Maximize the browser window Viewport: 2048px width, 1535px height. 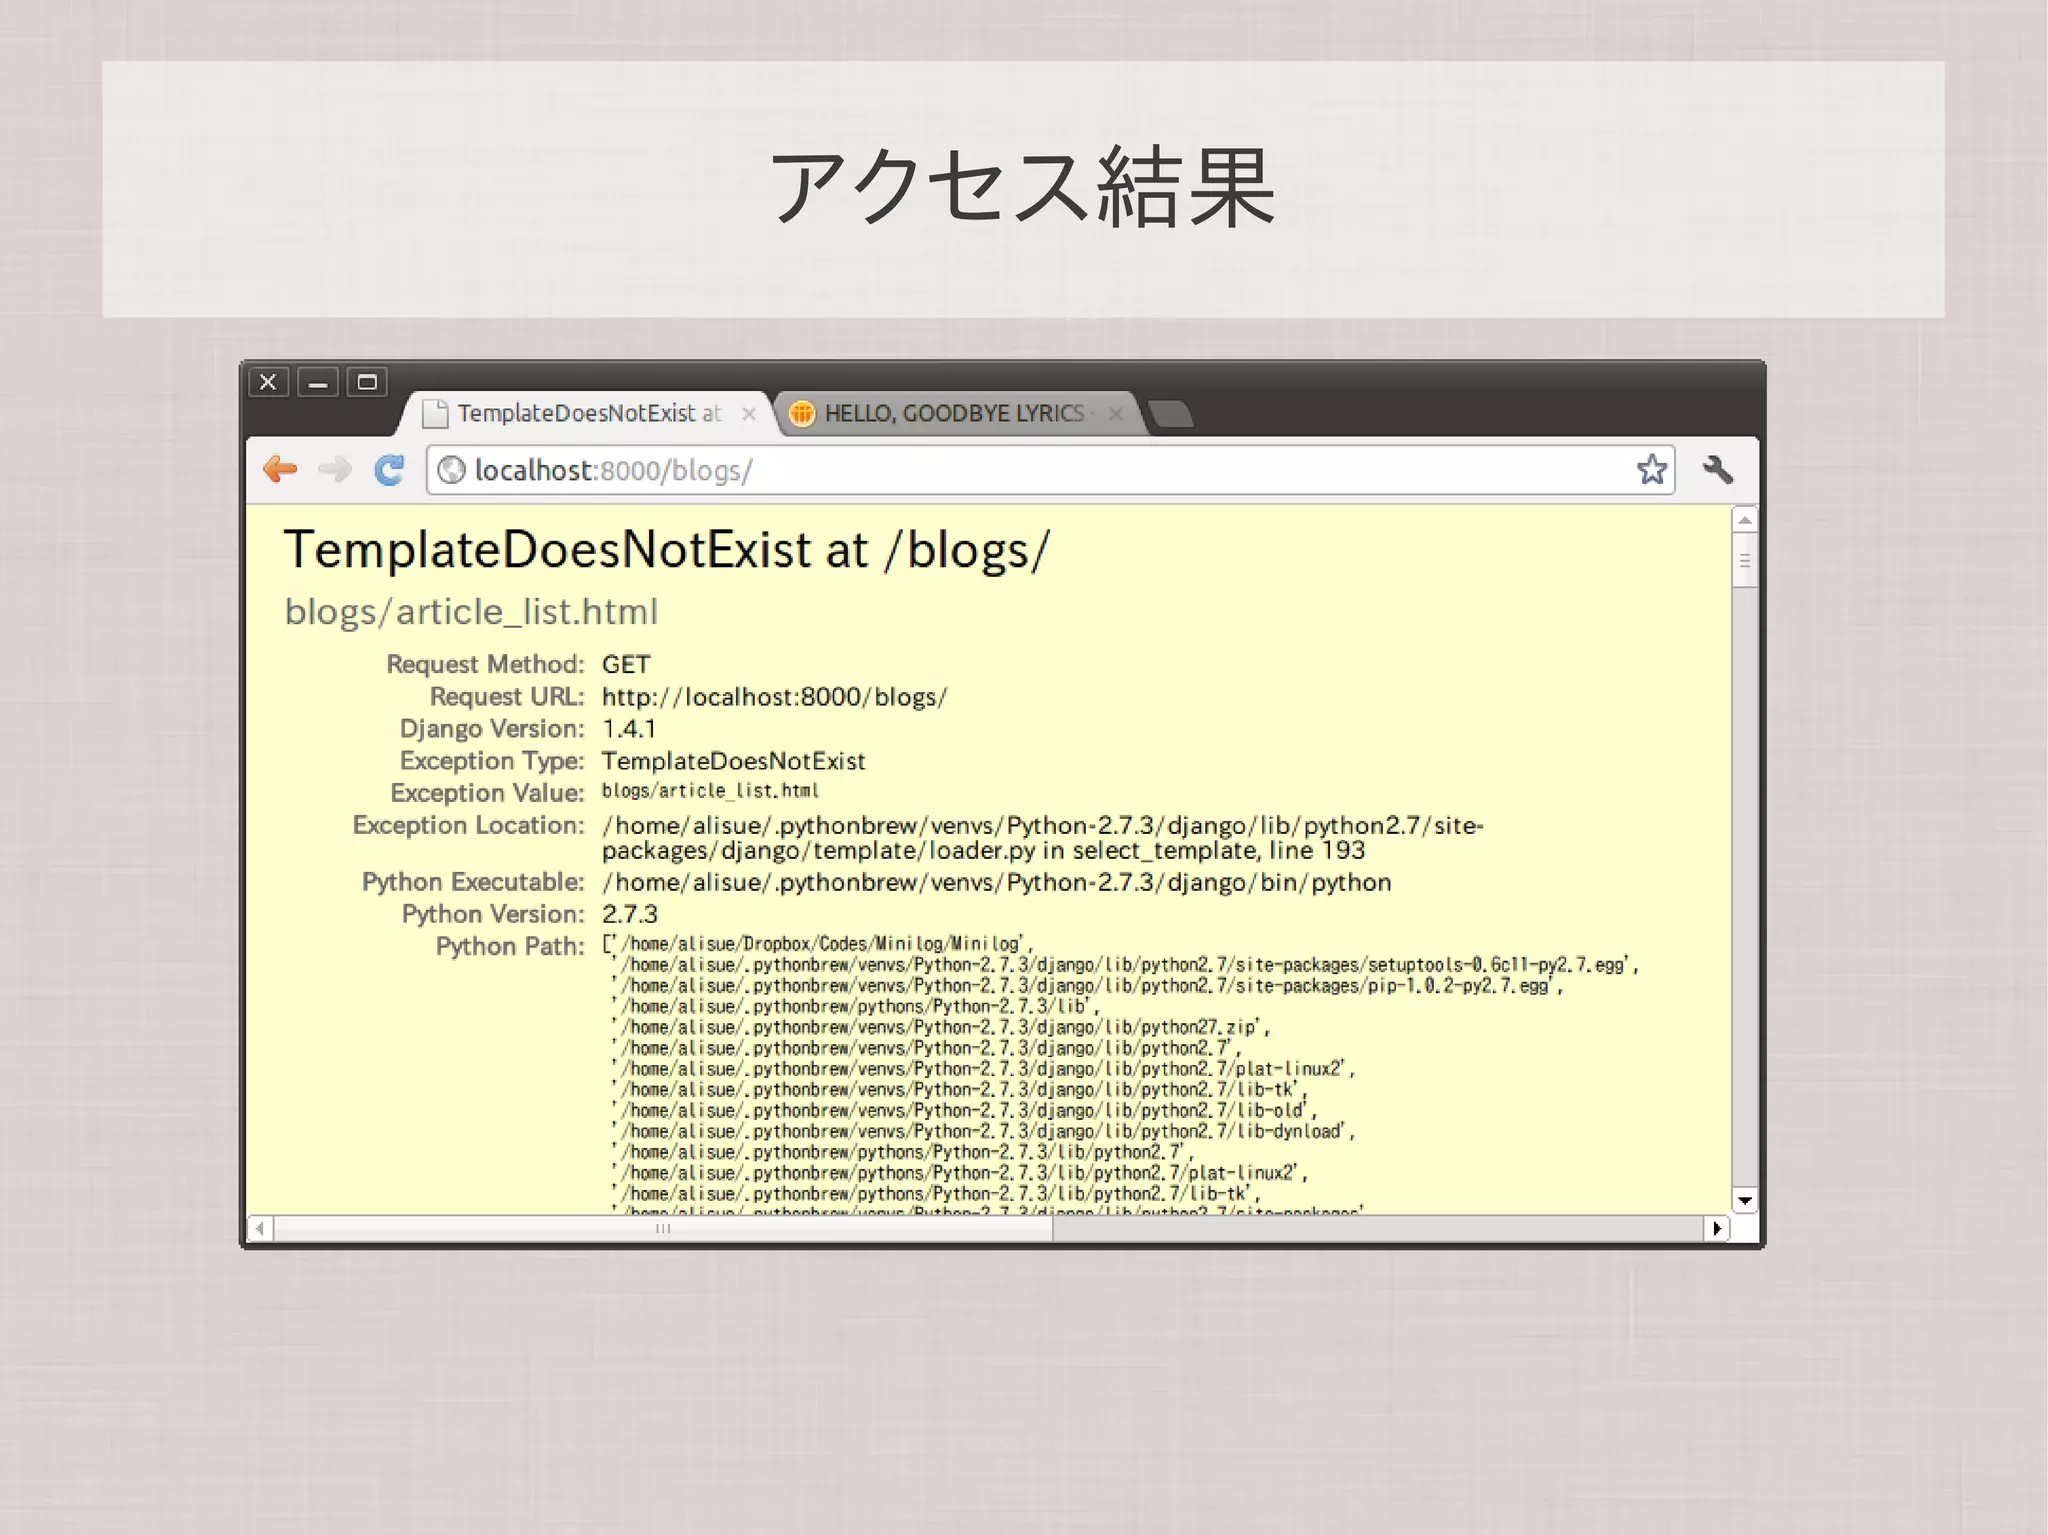click(x=367, y=382)
